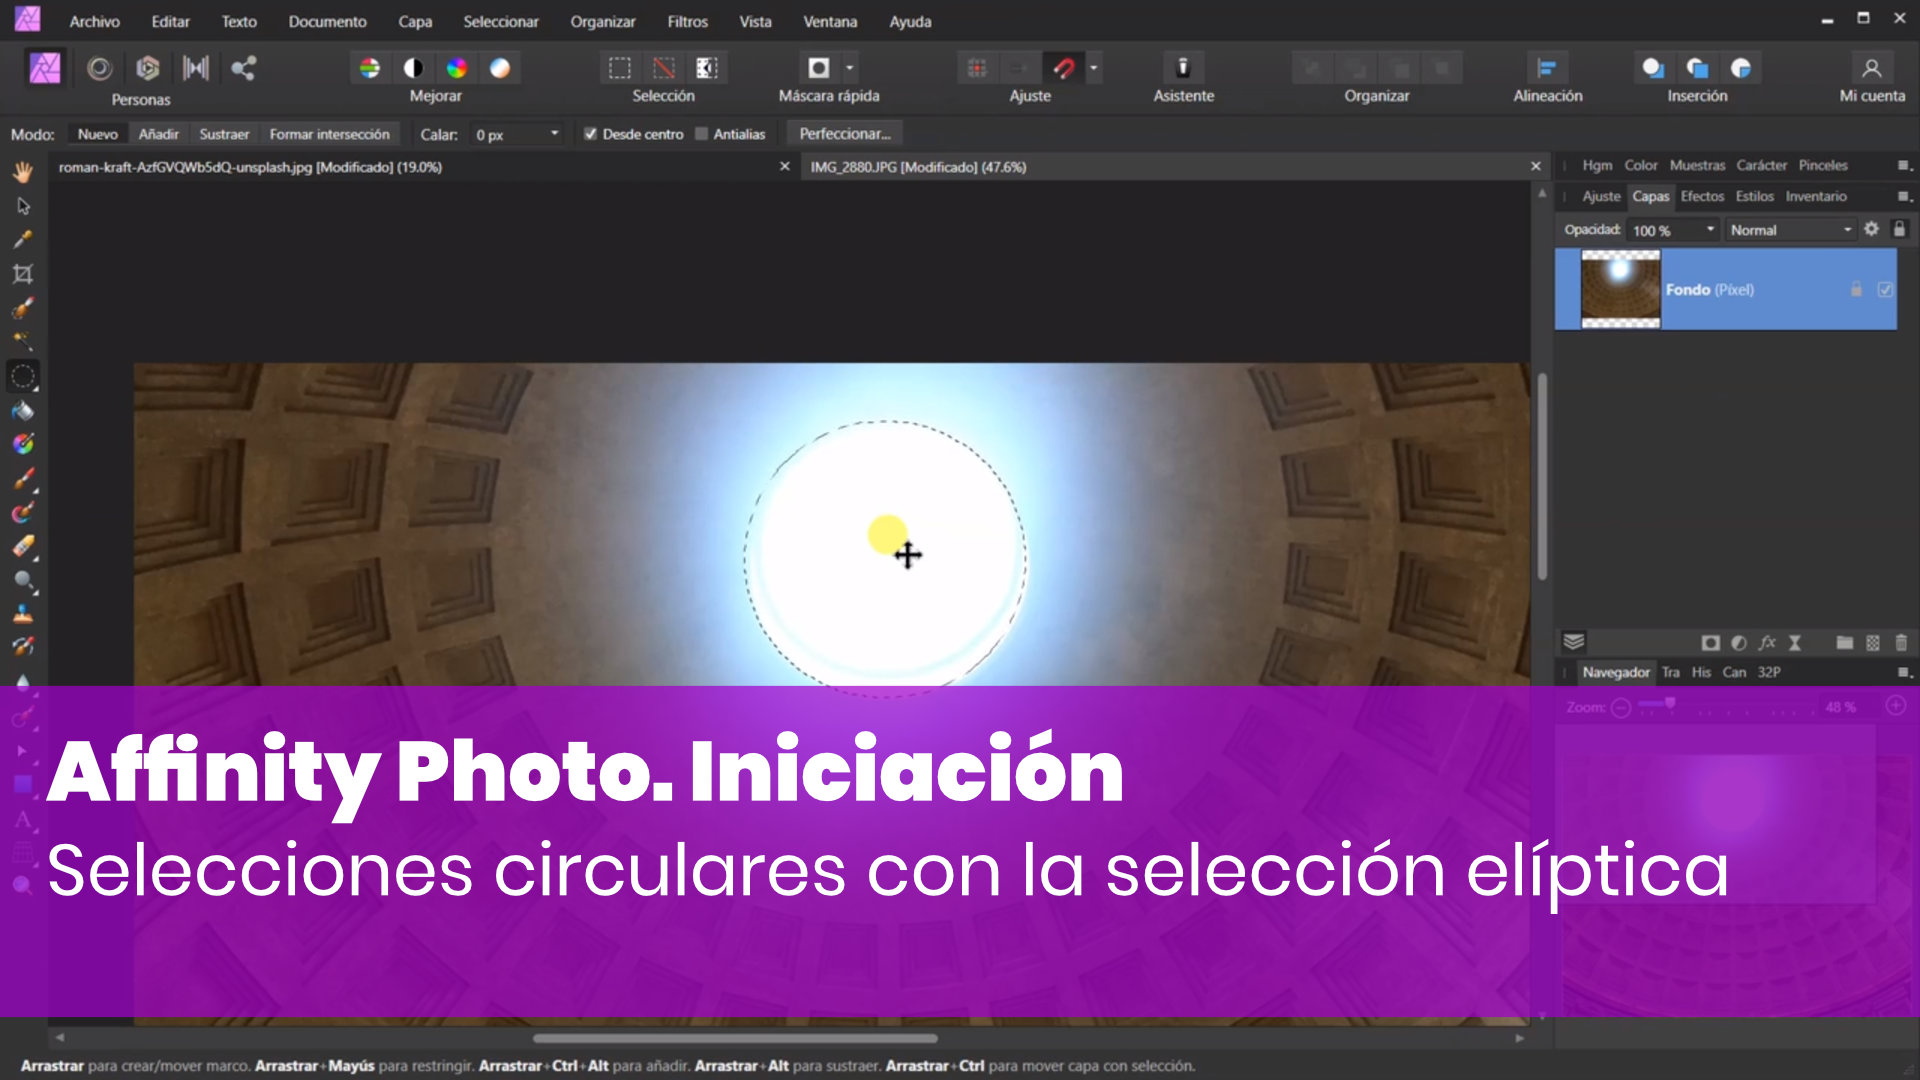Open the Seleccionar menu
This screenshot has width=1920, height=1080.
pos(500,21)
